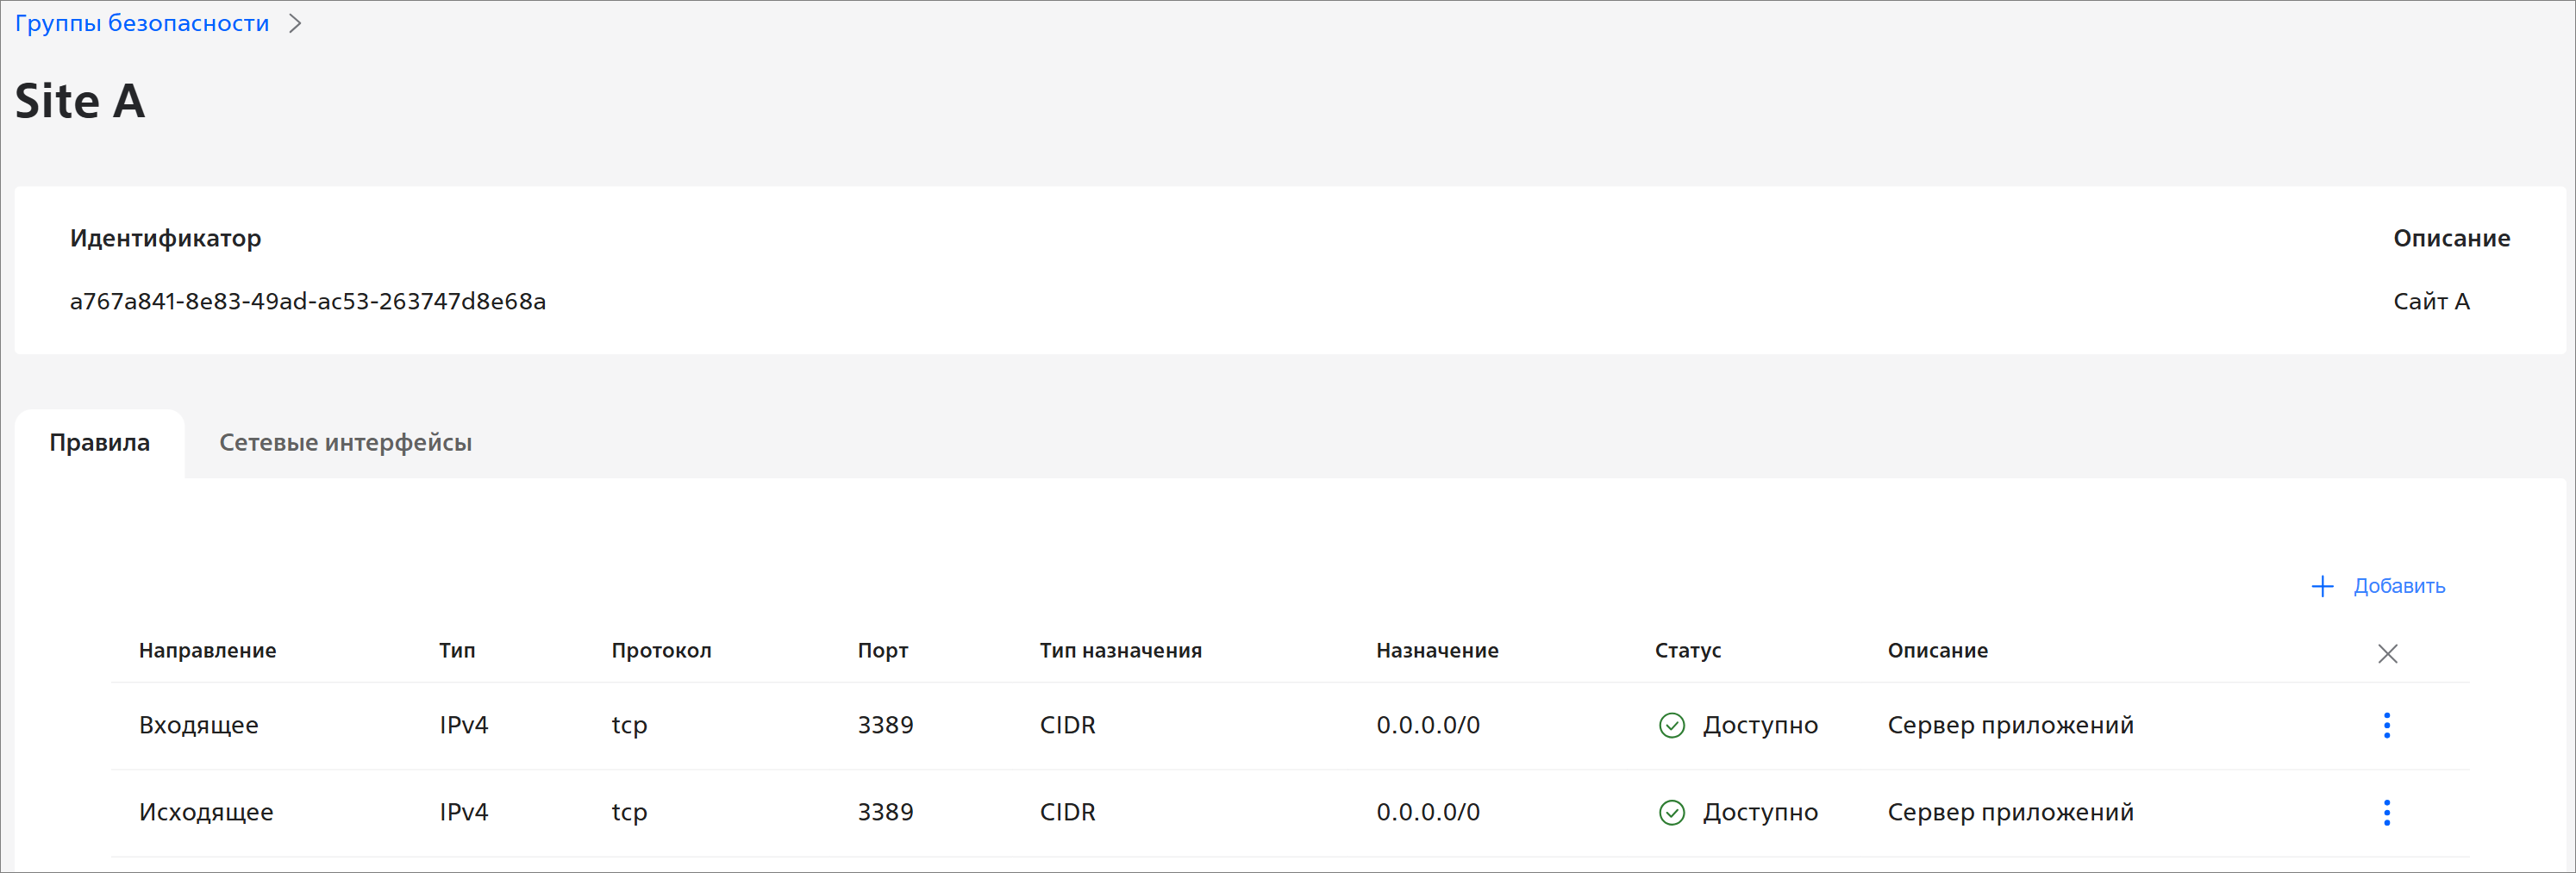The image size is (2576, 873).
Task: Click green status checkmark of Исходящее rule
Action: coord(1671,812)
